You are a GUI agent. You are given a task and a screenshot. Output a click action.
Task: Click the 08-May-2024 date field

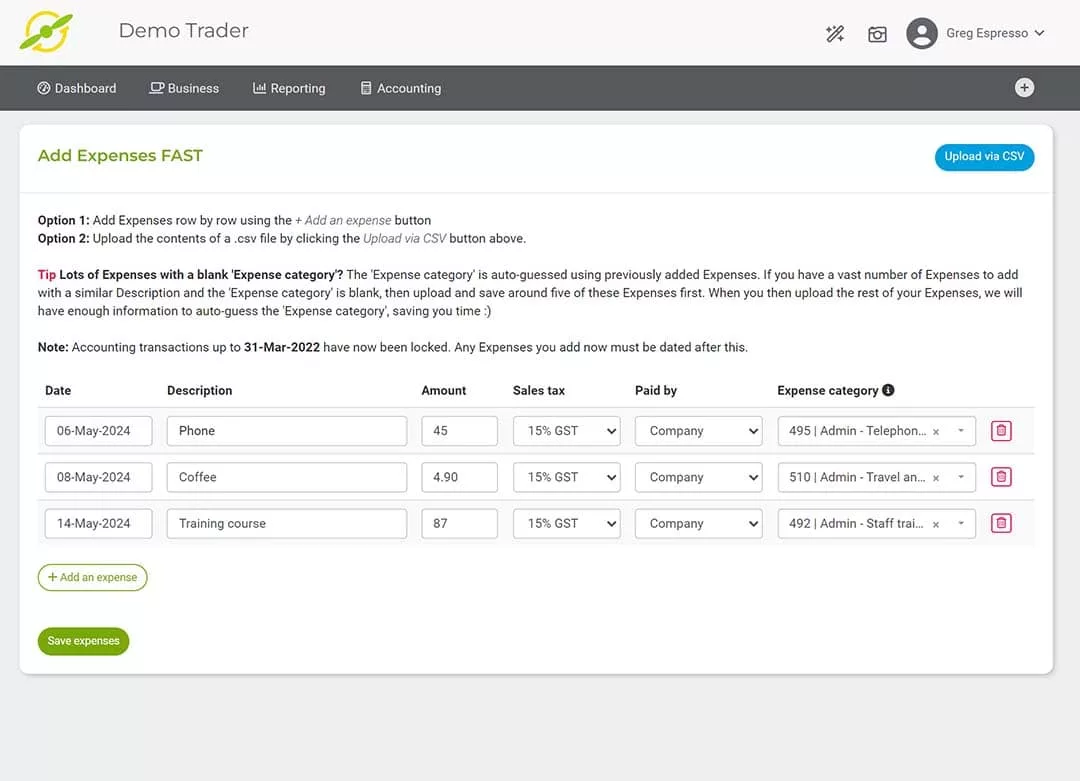98,477
